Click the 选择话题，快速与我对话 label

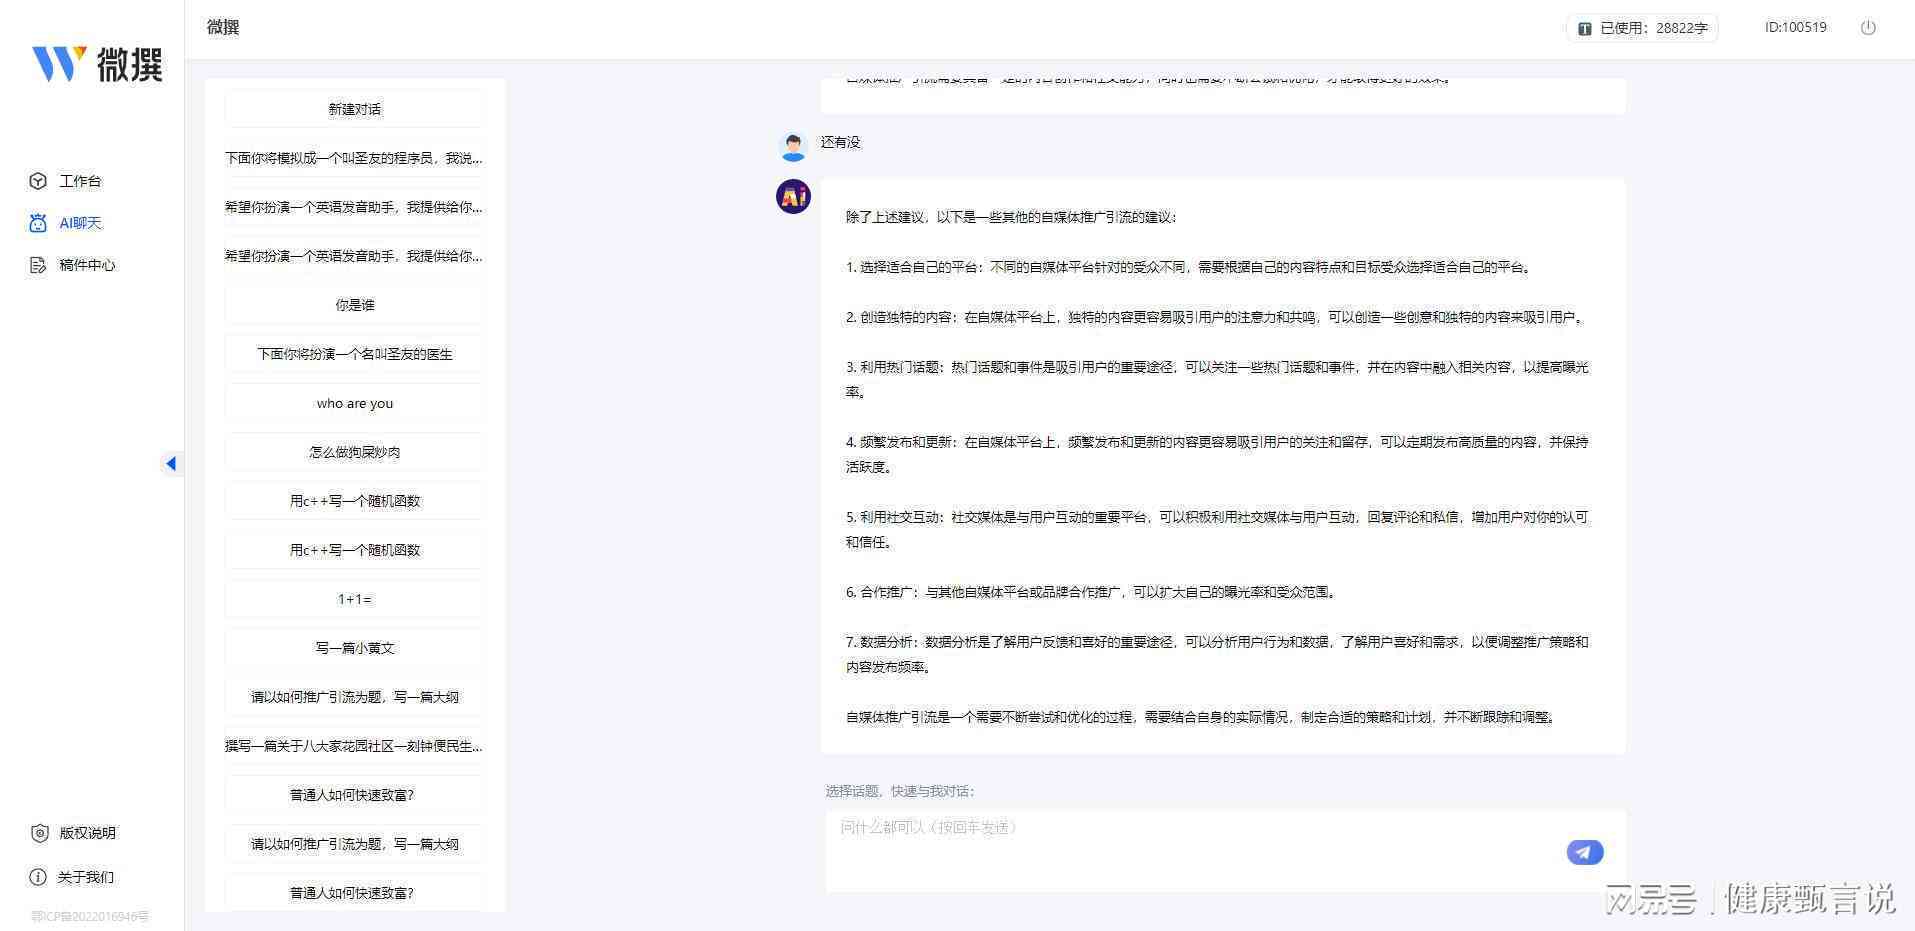(900, 791)
